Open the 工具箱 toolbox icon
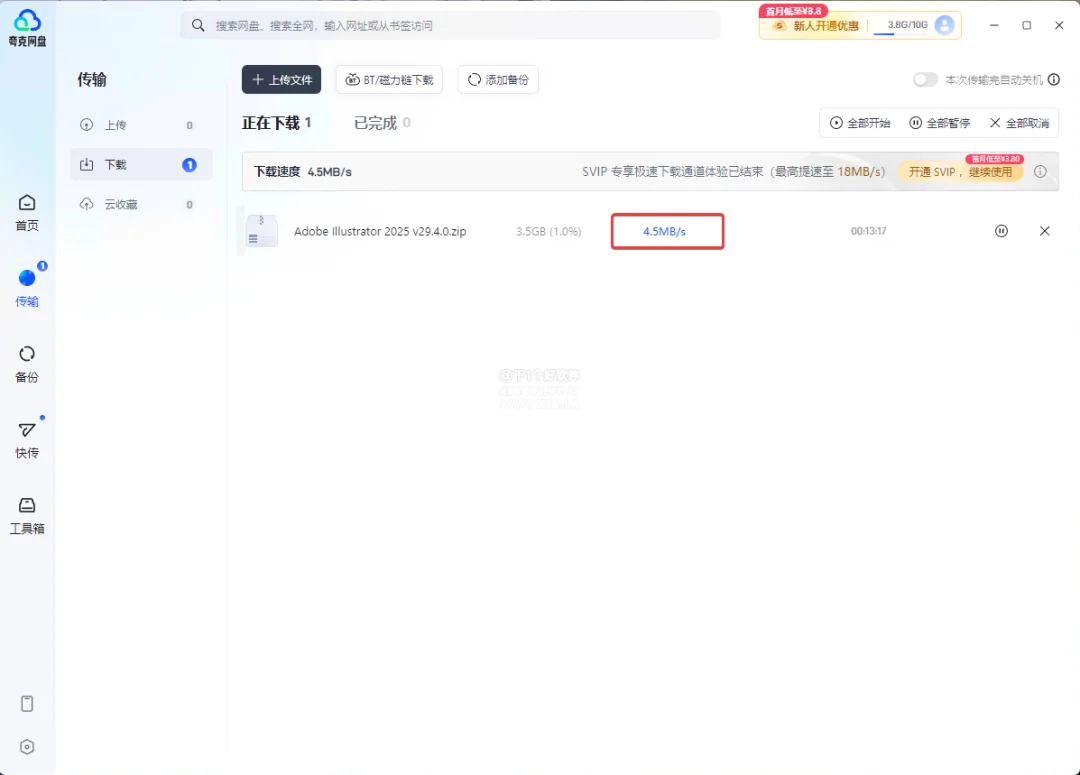1080x775 pixels. coord(27,515)
